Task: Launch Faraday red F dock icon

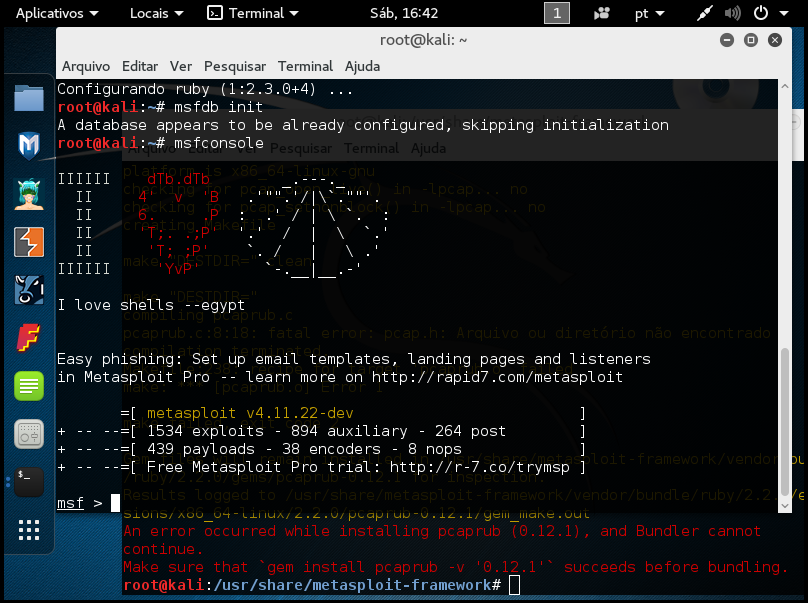Action: 29,338
